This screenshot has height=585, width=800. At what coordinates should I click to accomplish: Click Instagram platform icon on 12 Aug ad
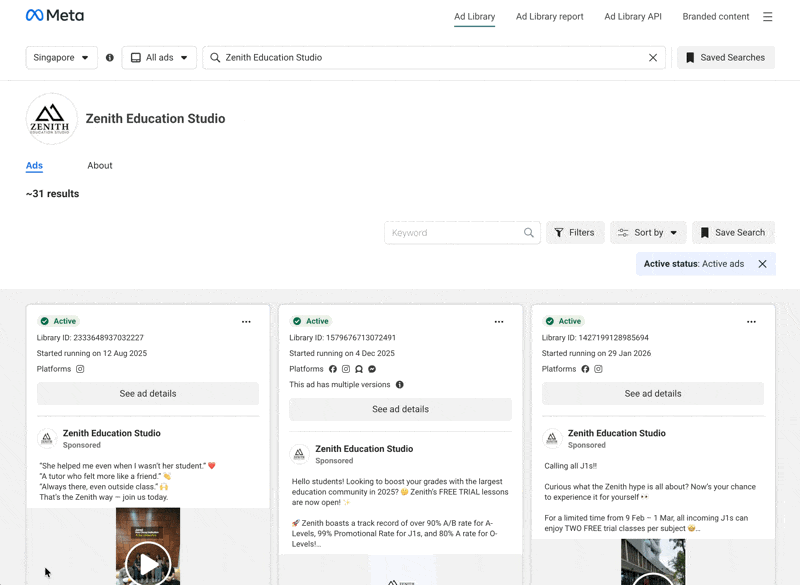pos(80,369)
